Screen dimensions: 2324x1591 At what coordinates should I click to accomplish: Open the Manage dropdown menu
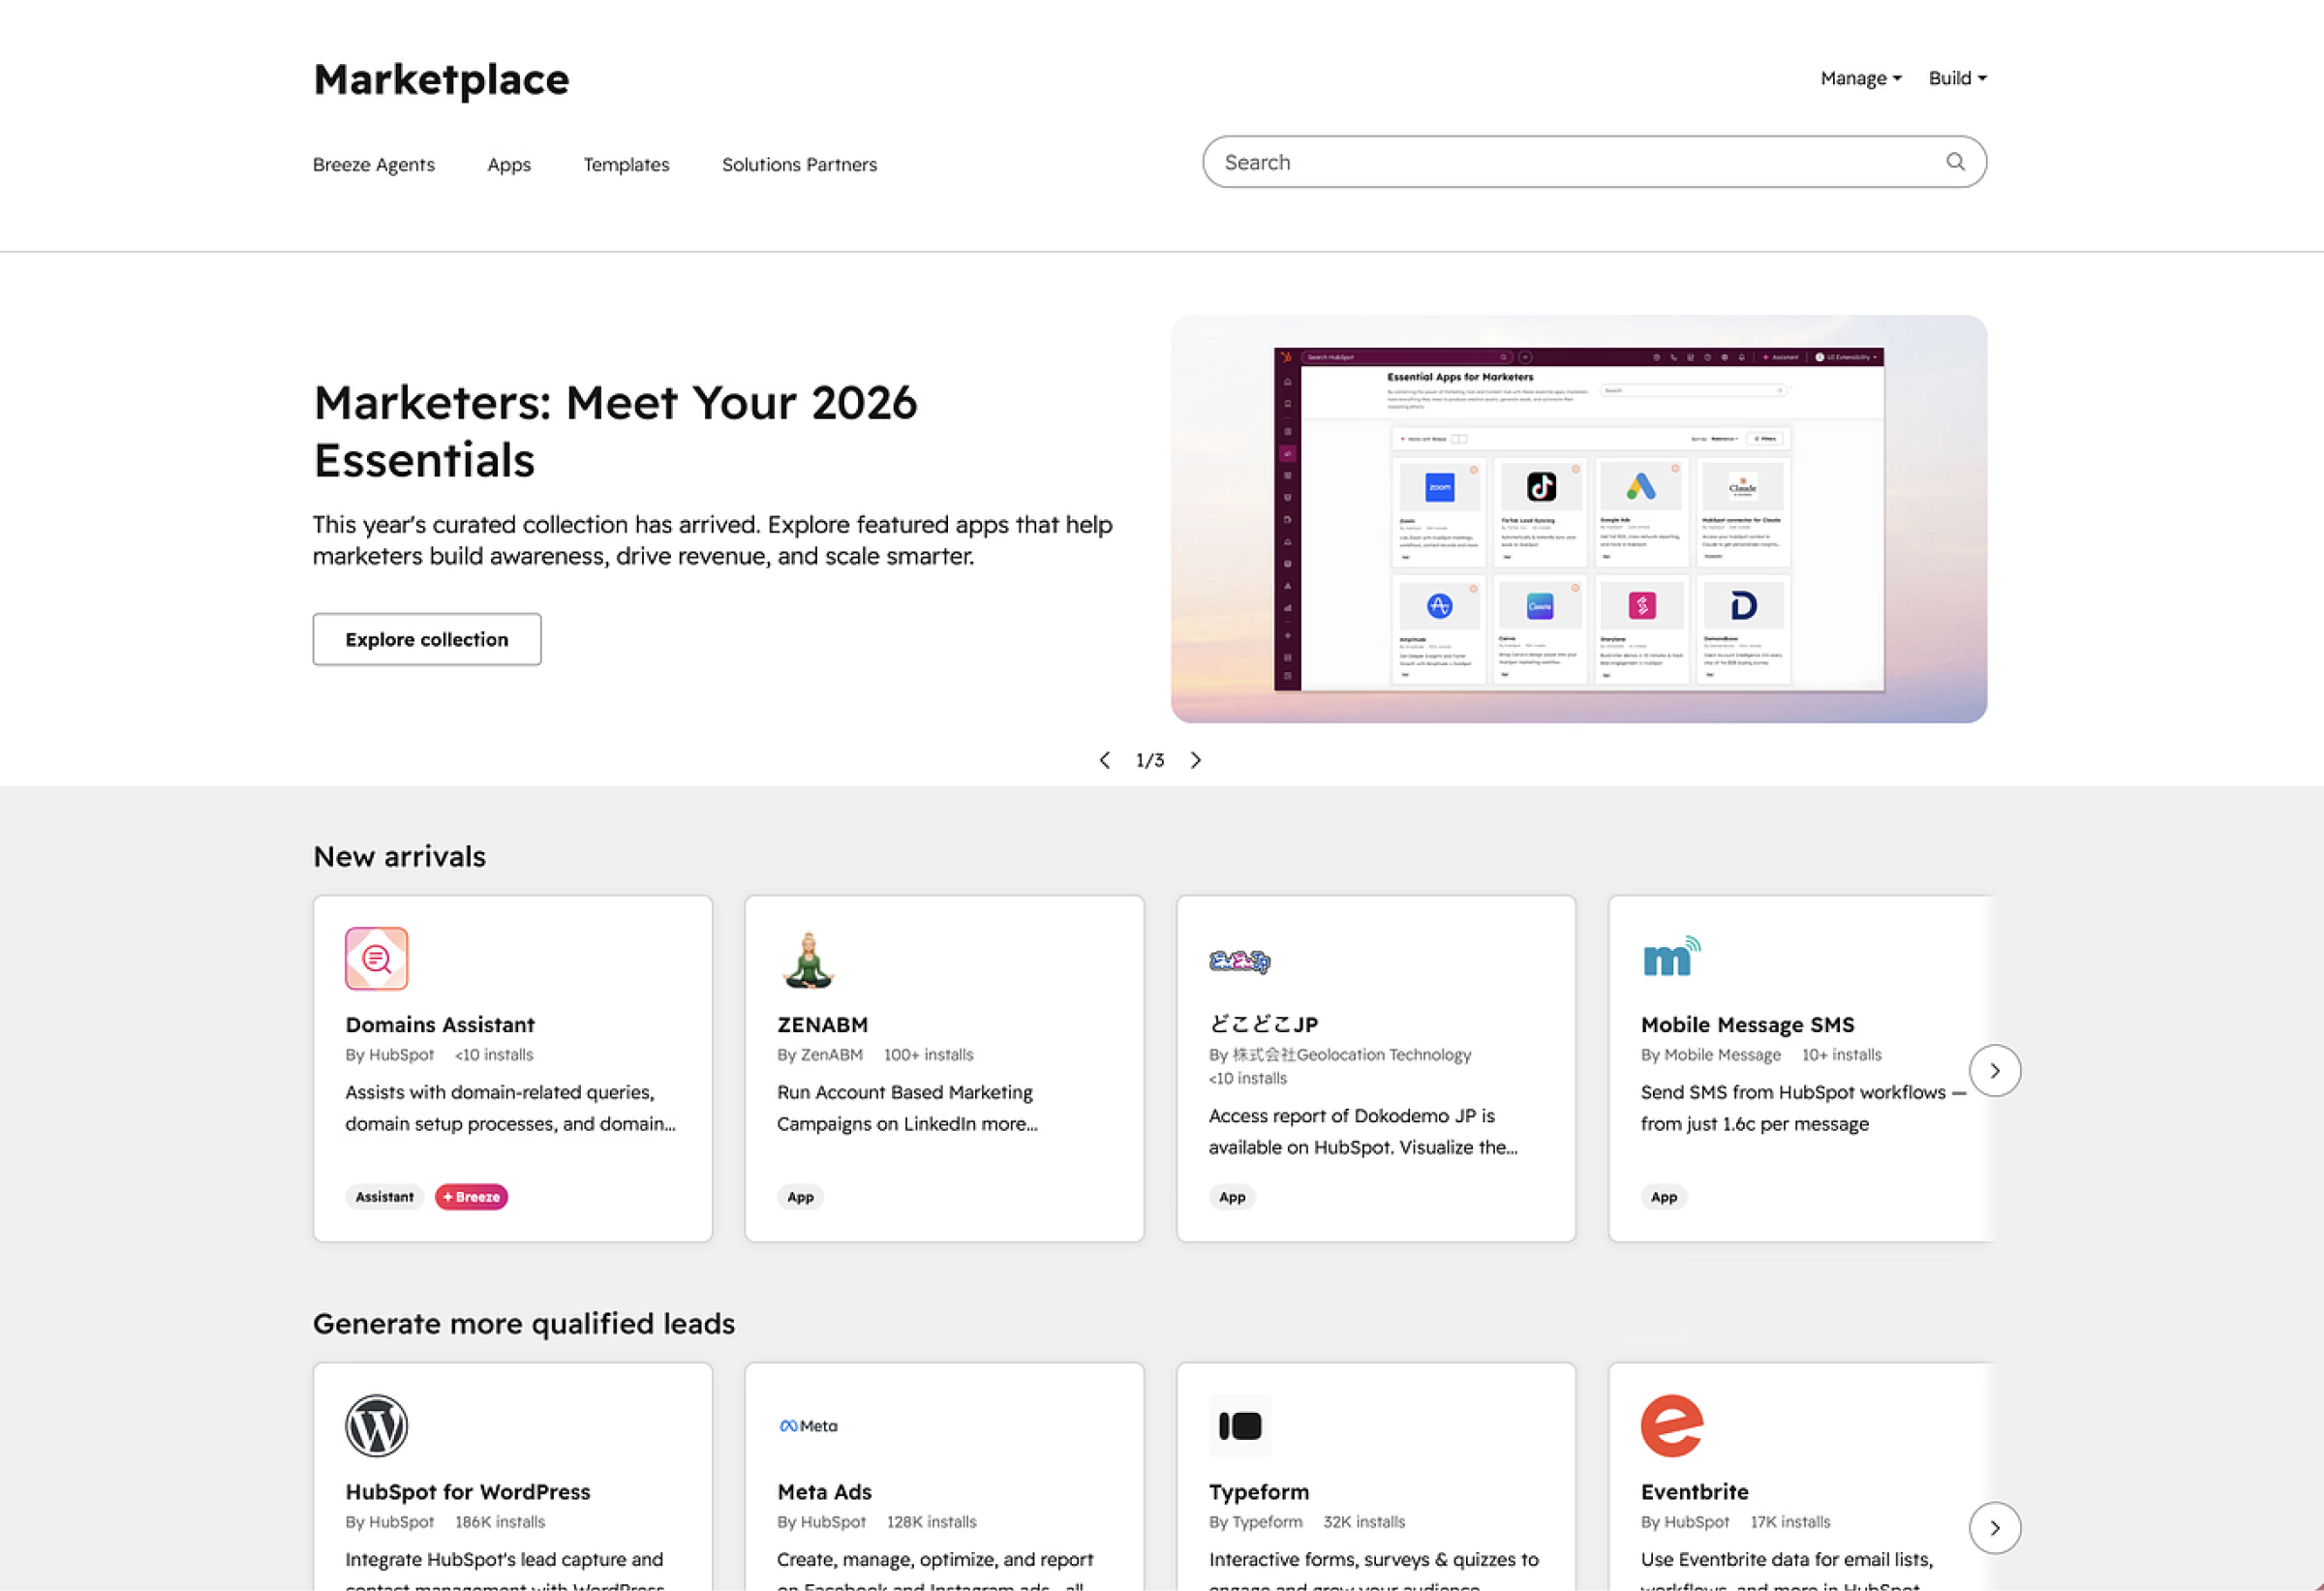1860,78
